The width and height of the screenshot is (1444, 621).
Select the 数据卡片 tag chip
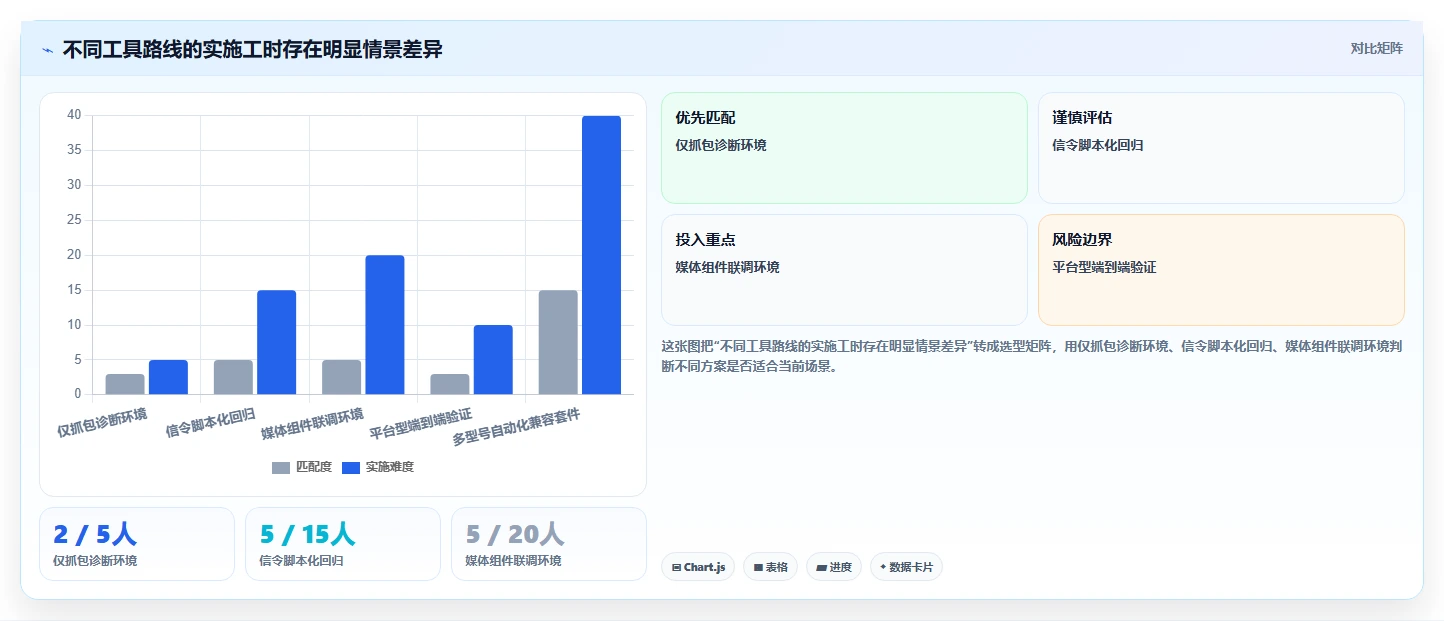[x=906, y=567]
